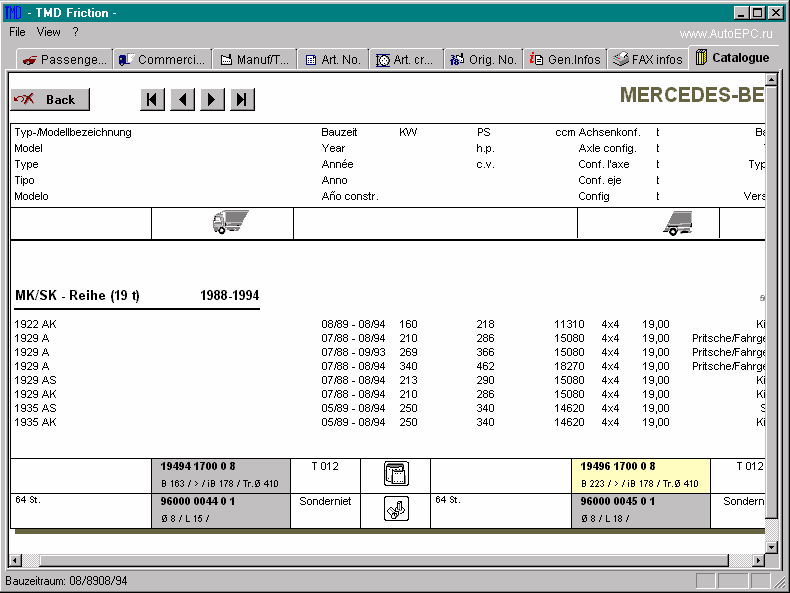The image size is (790, 593).
Task: Select rivet article 96000 0044 0 1
Action: click(221, 510)
